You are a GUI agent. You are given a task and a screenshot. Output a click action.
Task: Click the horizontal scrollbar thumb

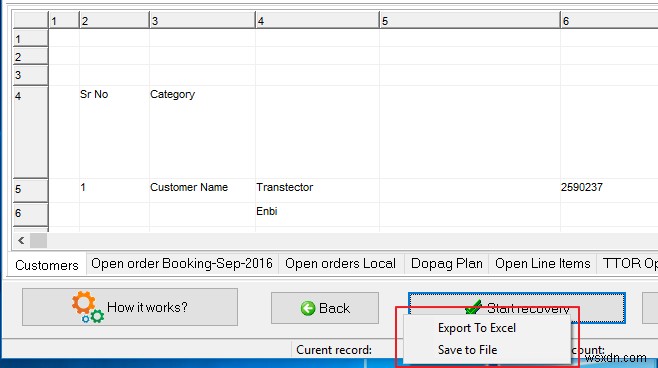(x=38, y=240)
